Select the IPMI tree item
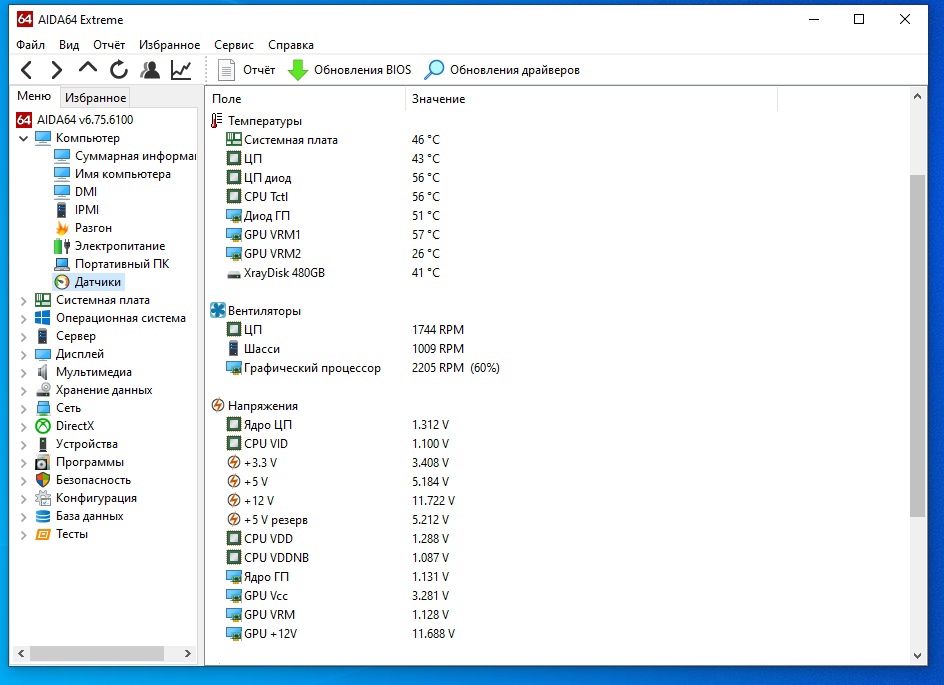This screenshot has width=944, height=685. [x=87, y=209]
